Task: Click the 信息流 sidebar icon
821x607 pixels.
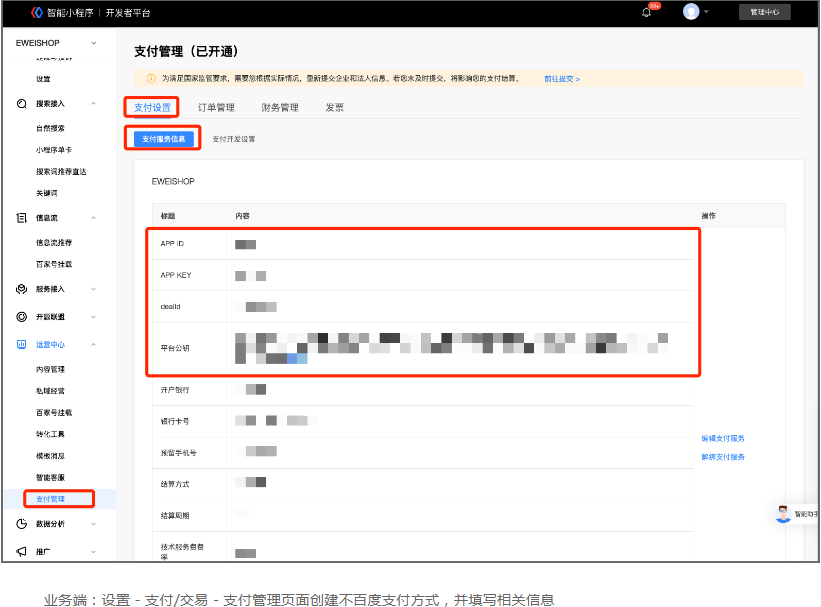Action: (x=22, y=217)
